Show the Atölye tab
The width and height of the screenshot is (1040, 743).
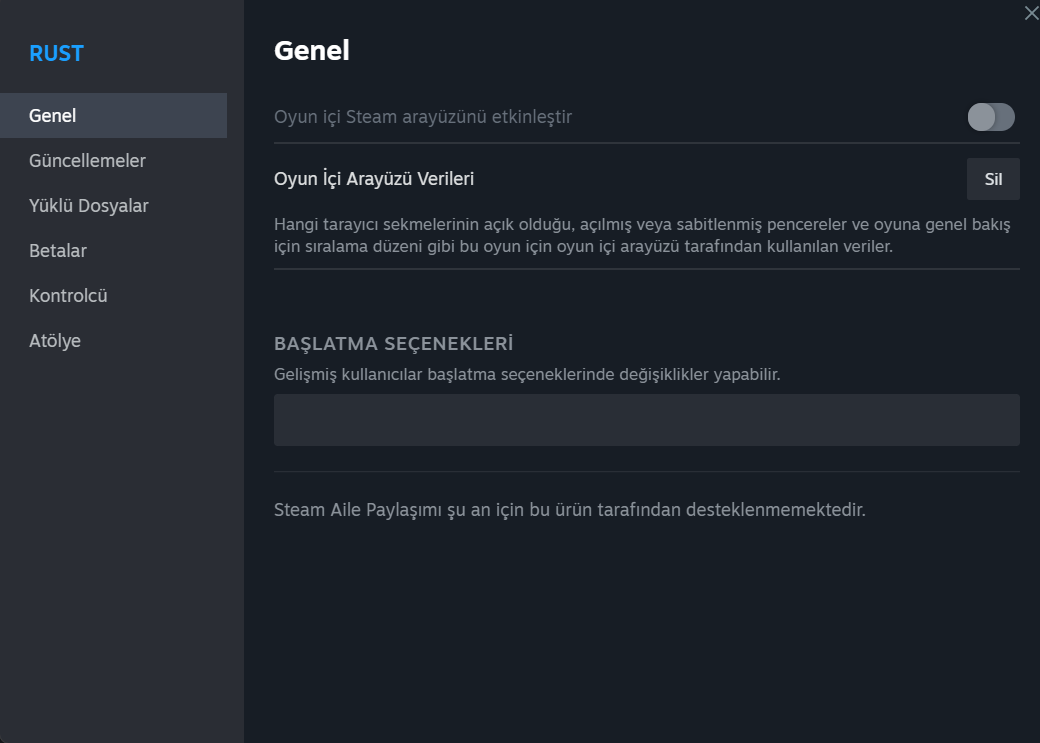[x=55, y=341]
